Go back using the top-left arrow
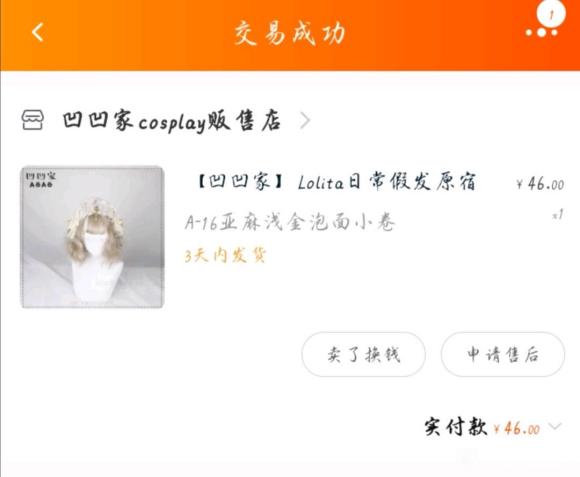The width and height of the screenshot is (580, 477). (x=37, y=32)
